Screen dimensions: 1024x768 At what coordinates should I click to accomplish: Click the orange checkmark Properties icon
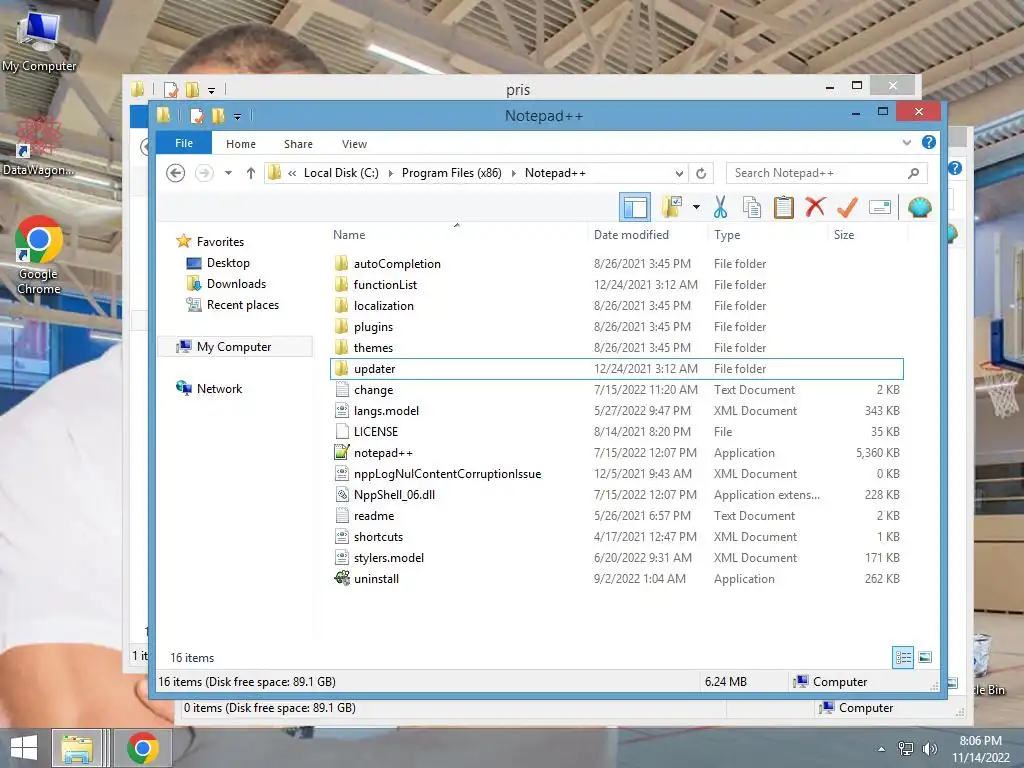[847, 208]
